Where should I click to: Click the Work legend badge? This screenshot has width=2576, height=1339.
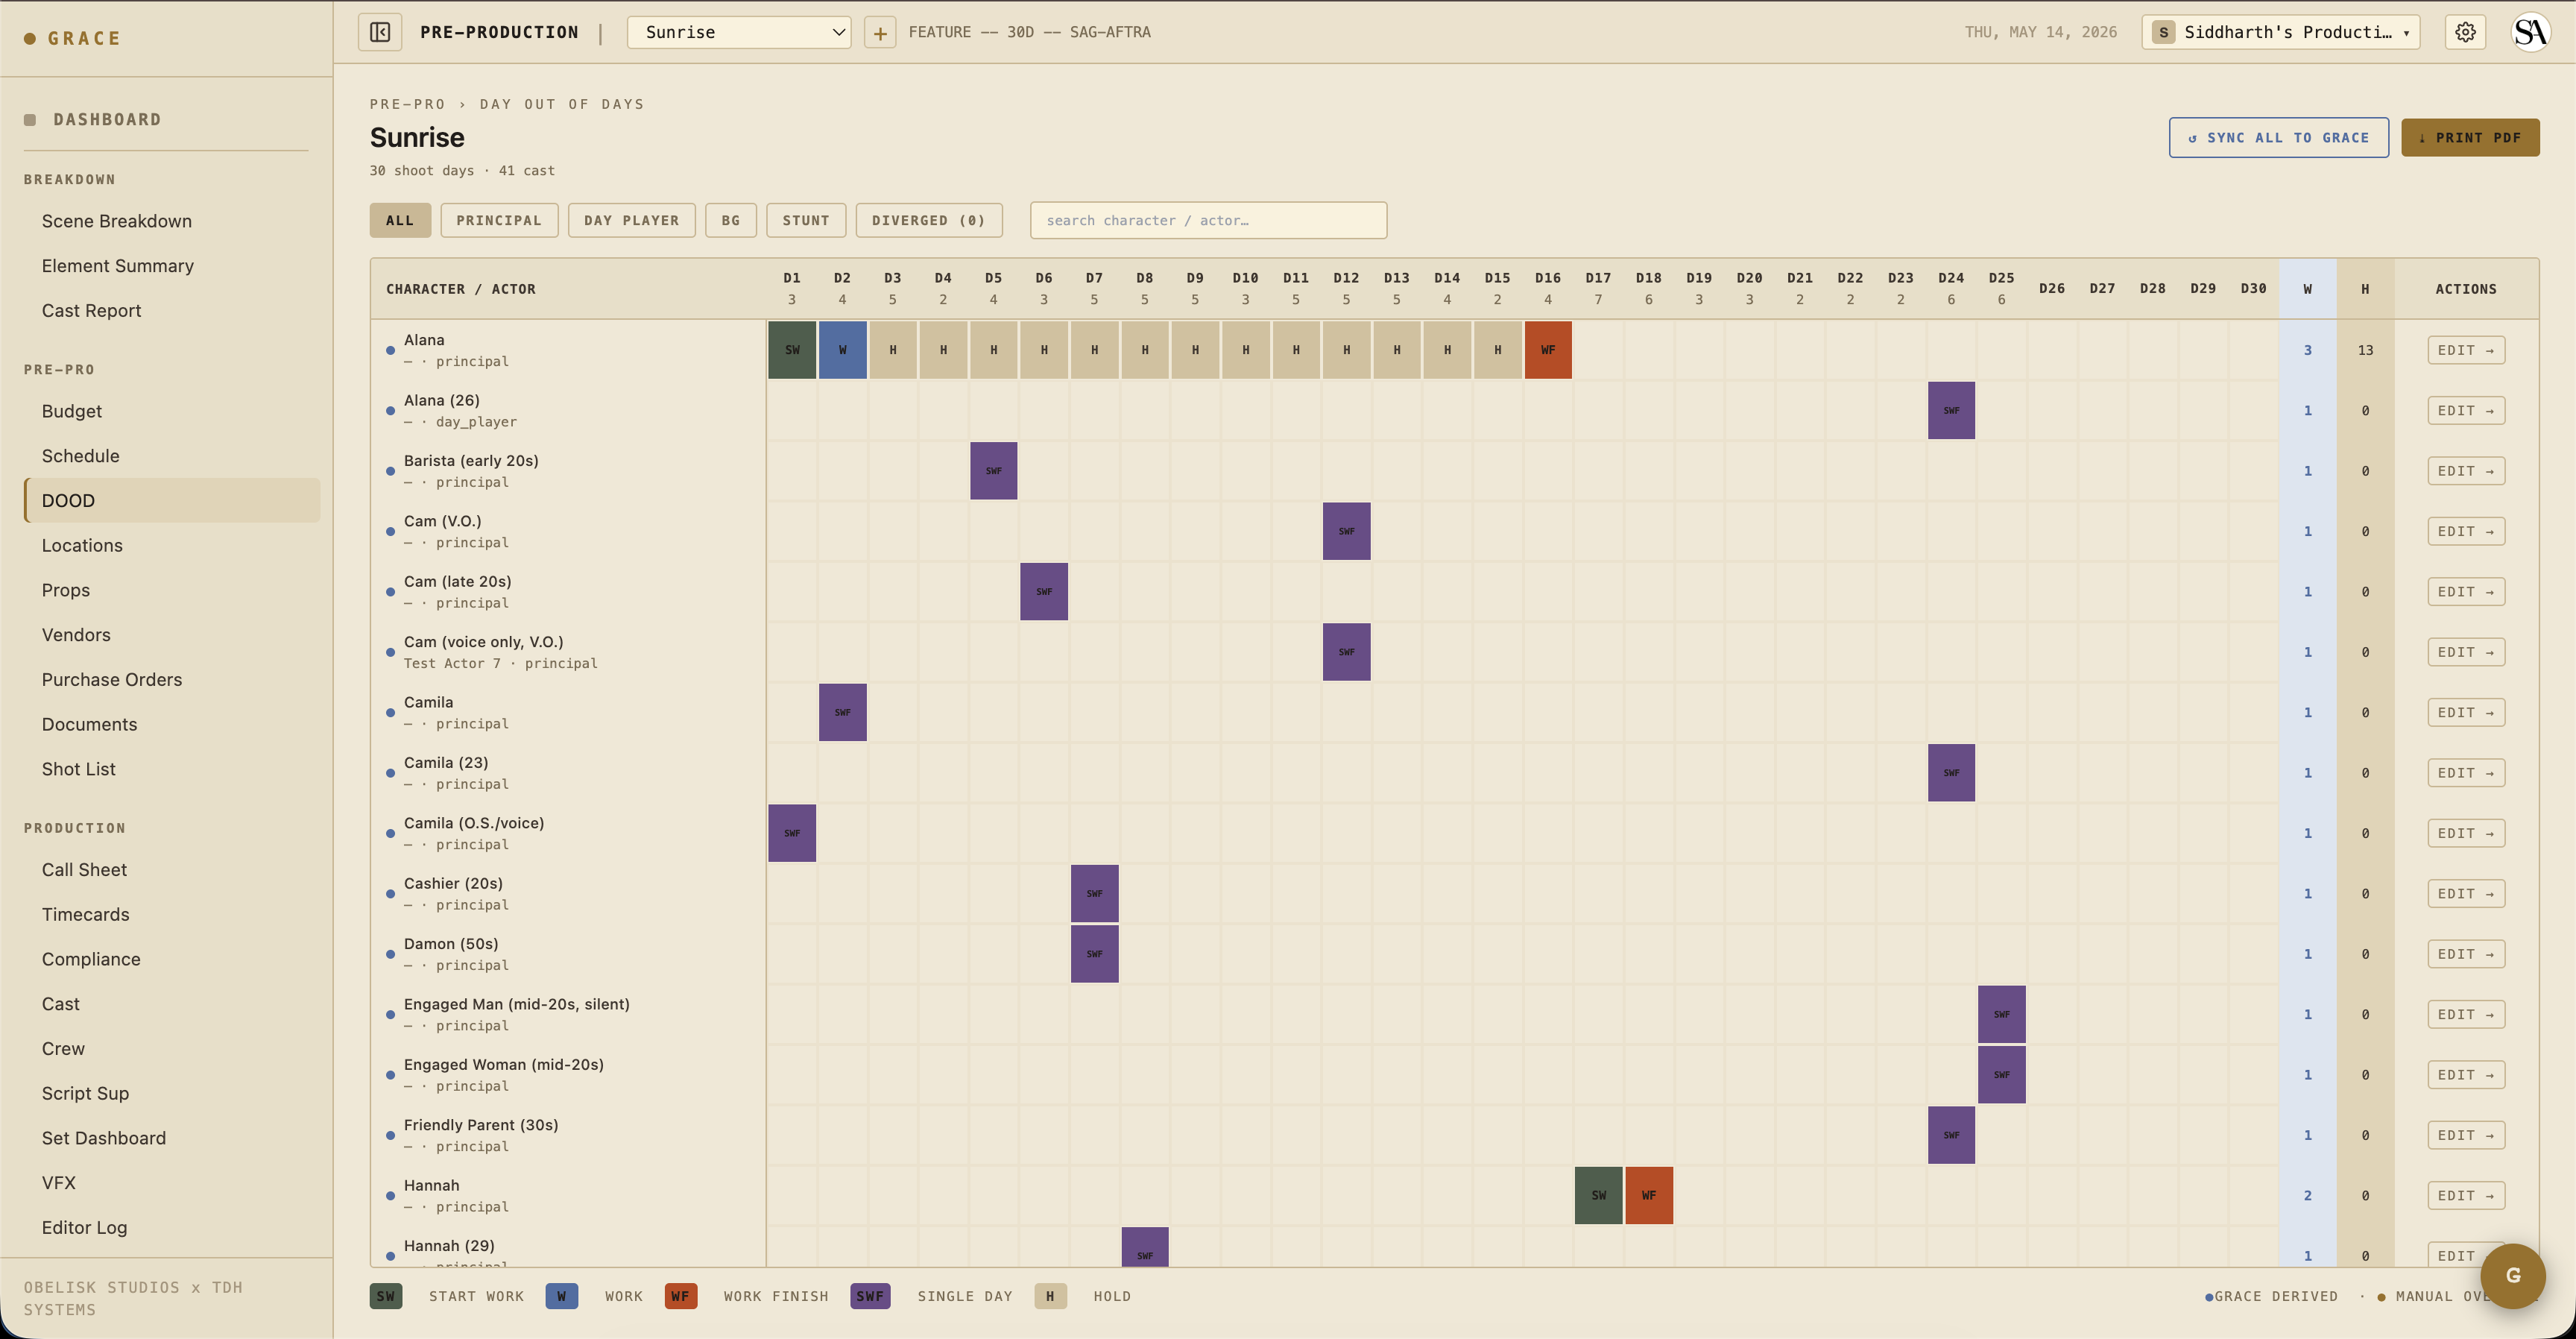point(562,1296)
